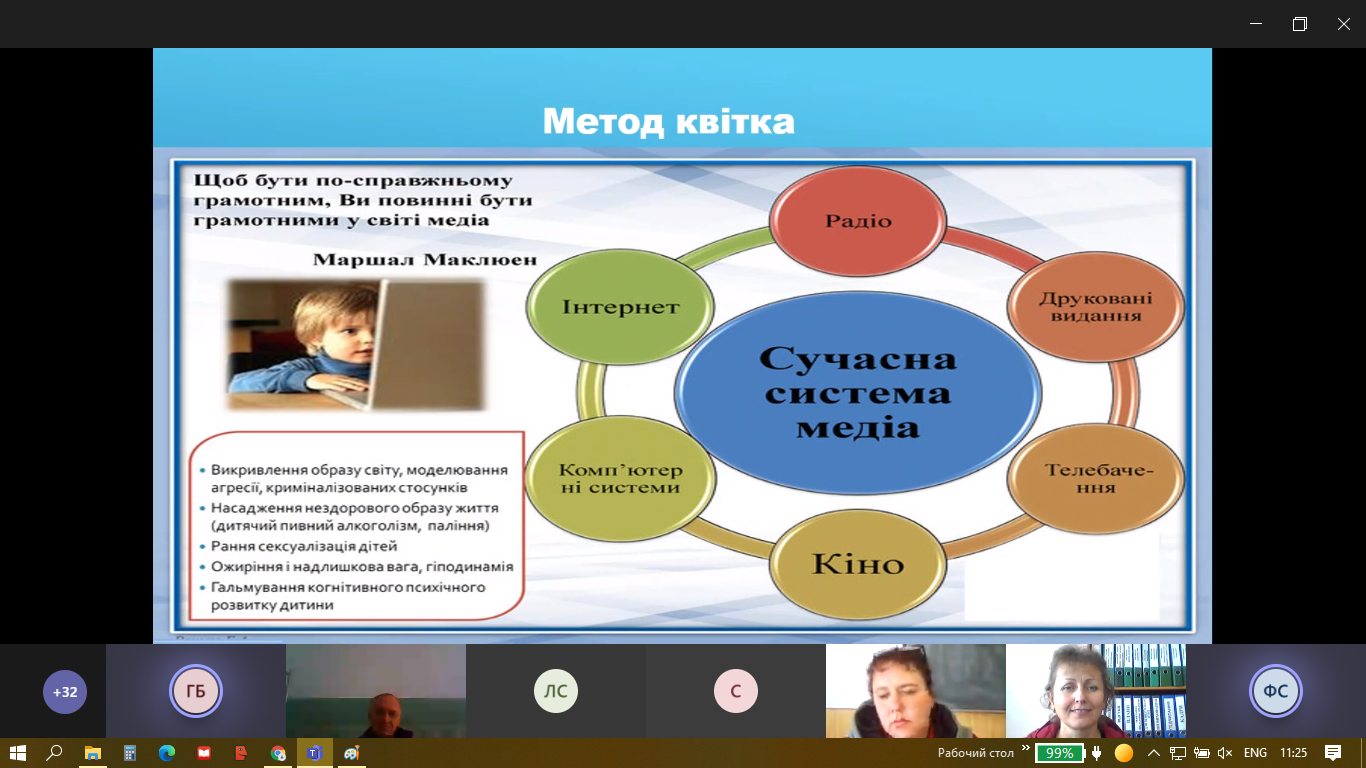Show the +32 additional participants
Viewport: 1366px width, 768px height.
(x=65, y=692)
